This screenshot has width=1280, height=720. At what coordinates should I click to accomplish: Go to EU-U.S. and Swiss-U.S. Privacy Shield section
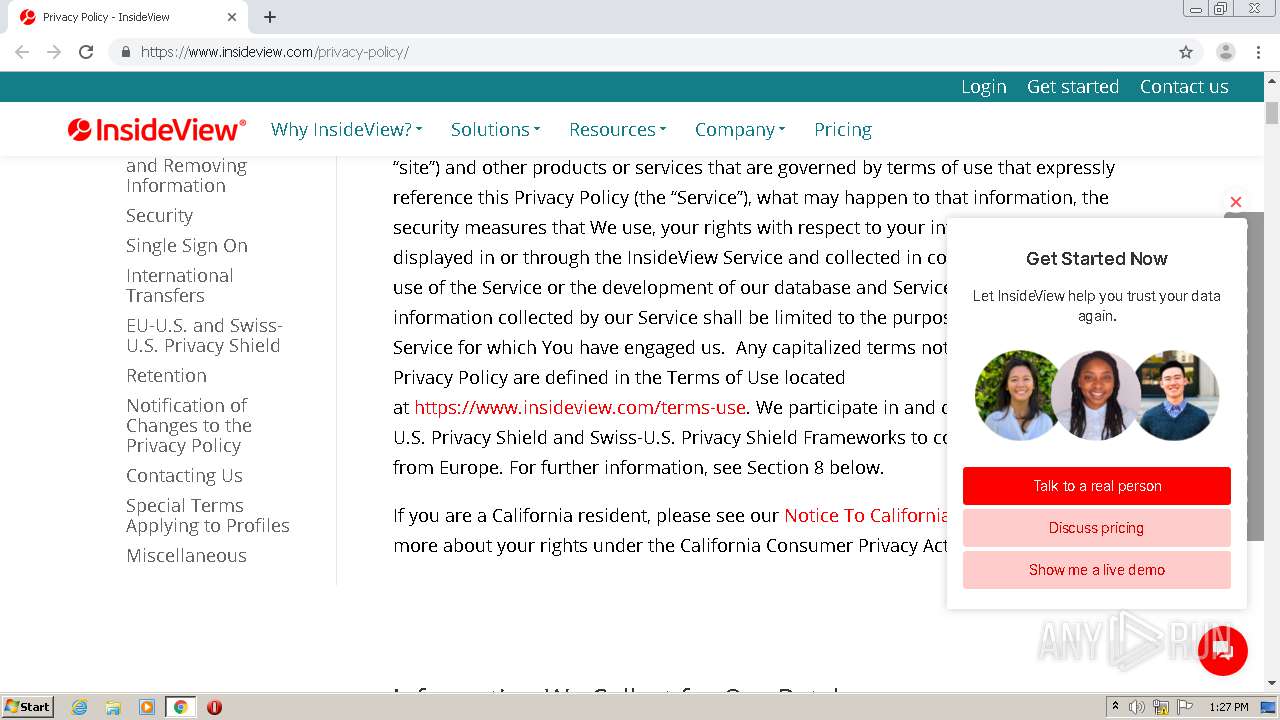coord(204,335)
